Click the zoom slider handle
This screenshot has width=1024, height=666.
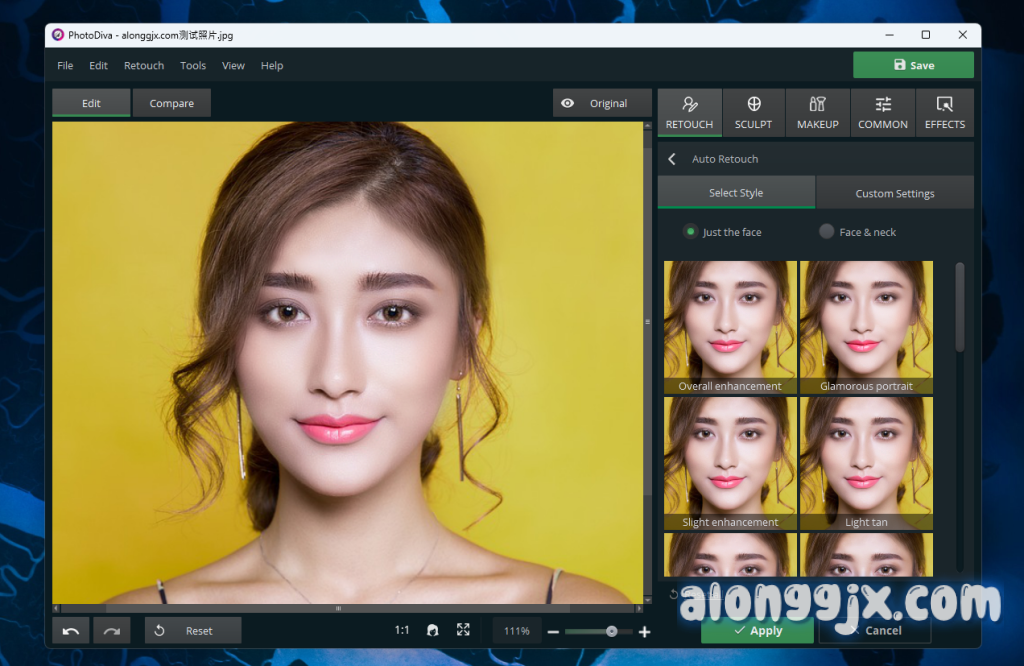(611, 631)
